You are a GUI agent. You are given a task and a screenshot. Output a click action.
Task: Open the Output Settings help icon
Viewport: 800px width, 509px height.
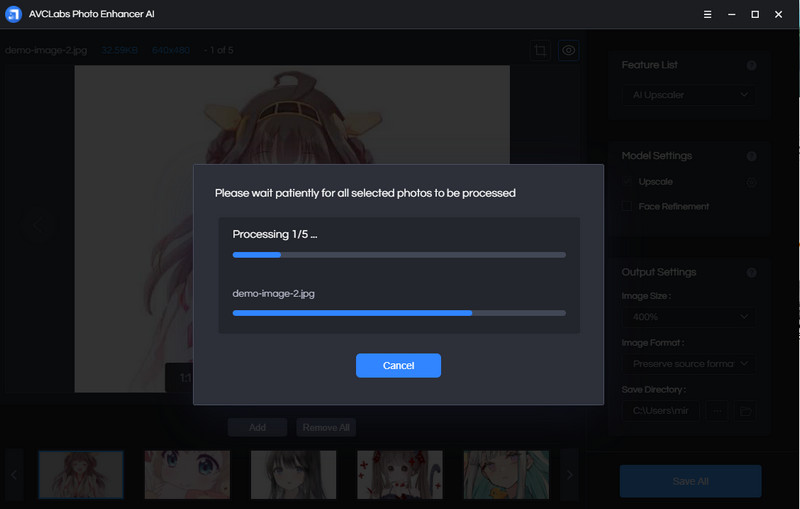751,272
